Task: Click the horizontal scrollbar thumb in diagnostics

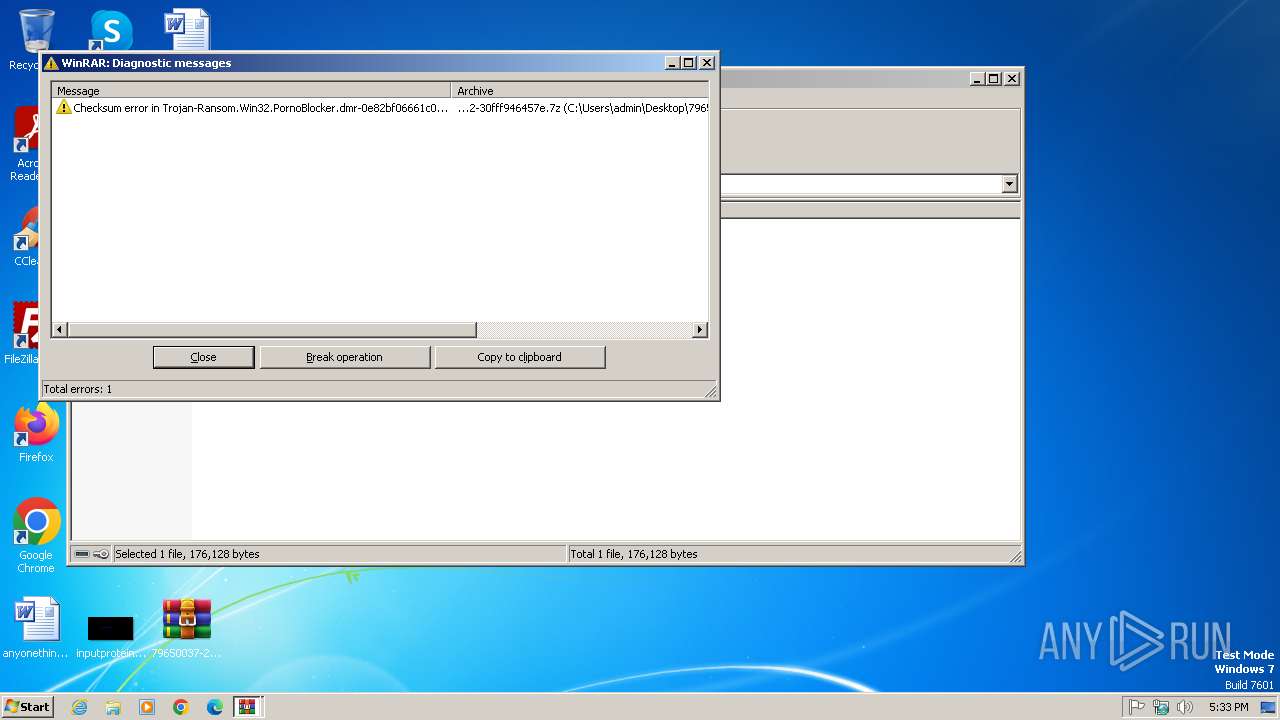Action: [272, 330]
